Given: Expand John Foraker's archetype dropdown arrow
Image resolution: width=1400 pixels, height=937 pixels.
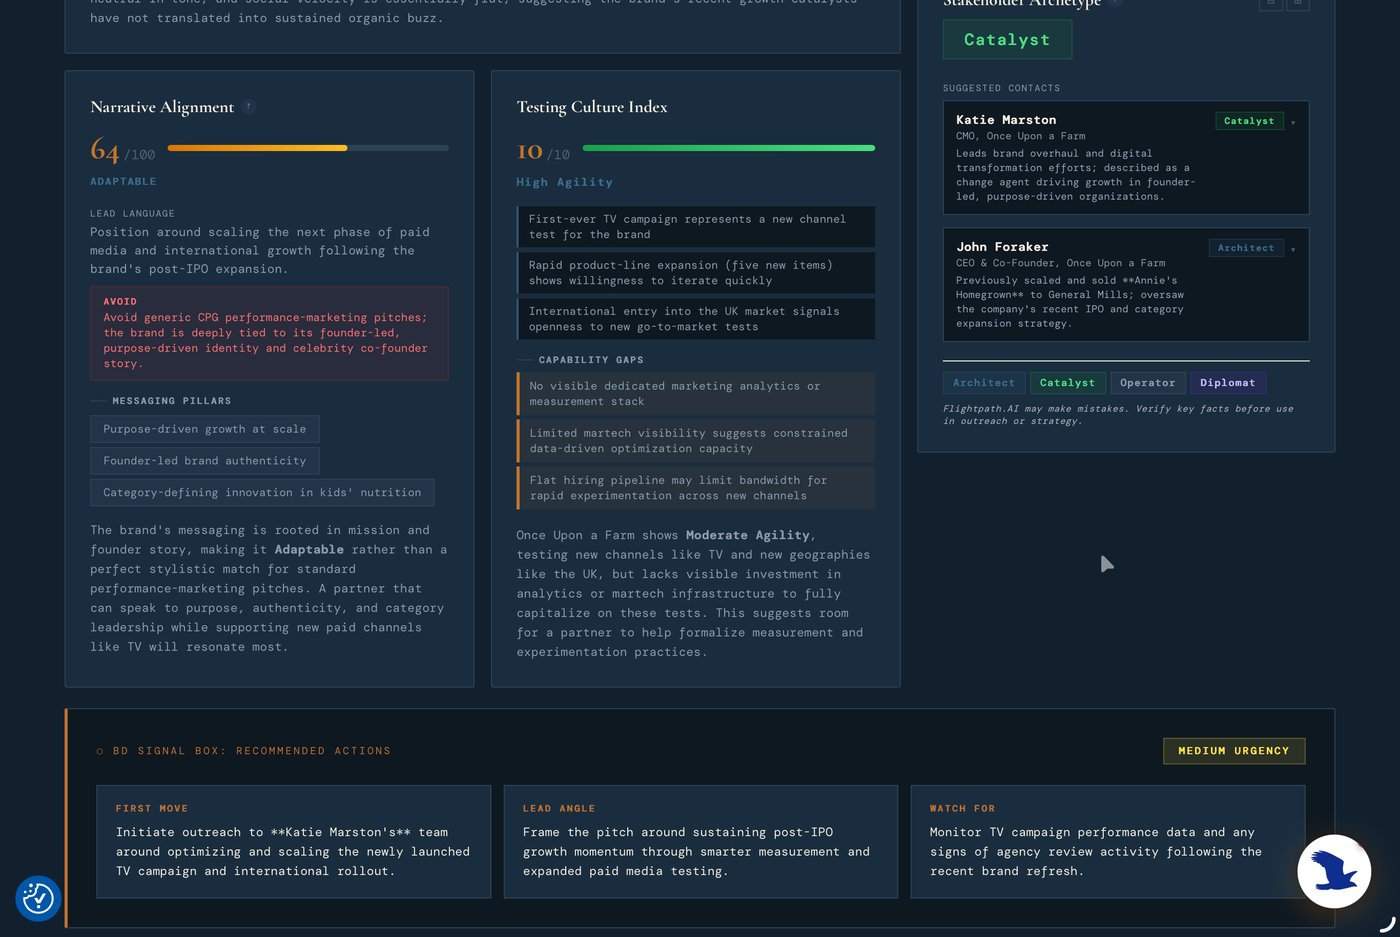Looking at the screenshot, I should coord(1293,249).
